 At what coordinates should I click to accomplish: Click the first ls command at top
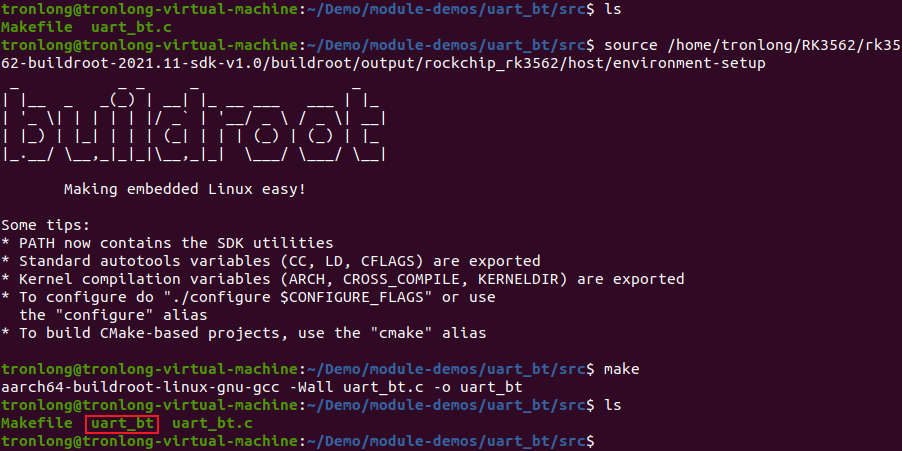[612, 9]
